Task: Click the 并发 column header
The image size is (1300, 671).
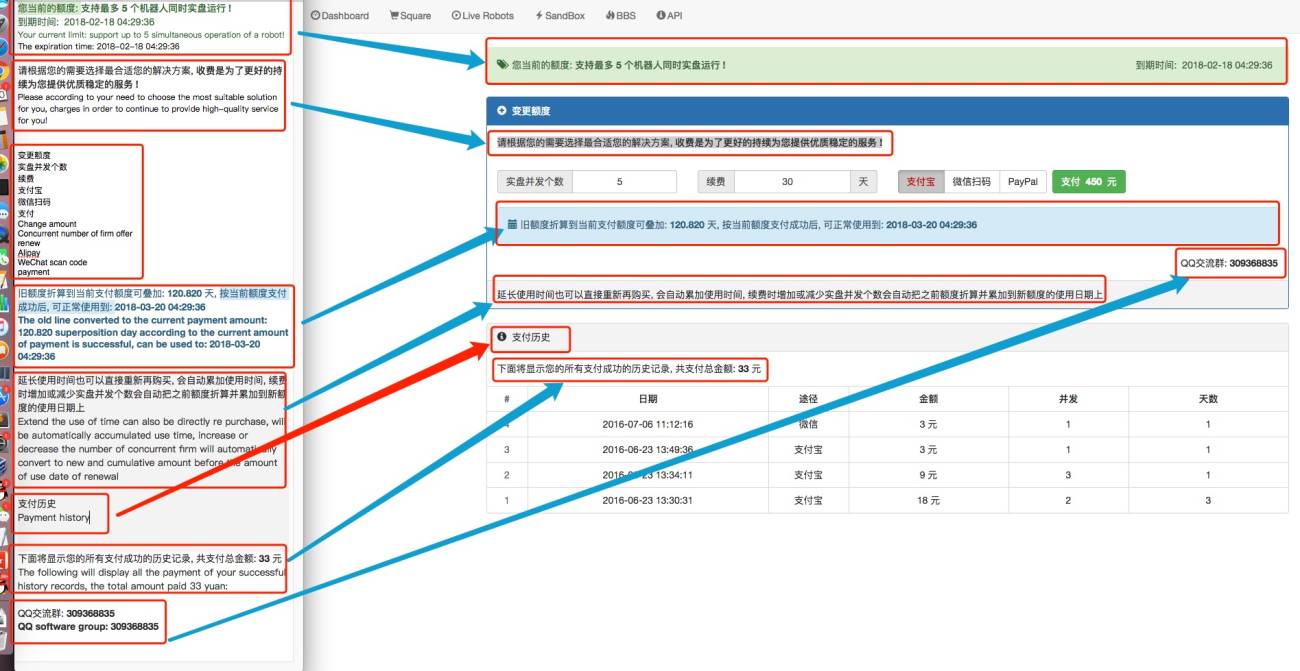Action: click(x=1068, y=398)
